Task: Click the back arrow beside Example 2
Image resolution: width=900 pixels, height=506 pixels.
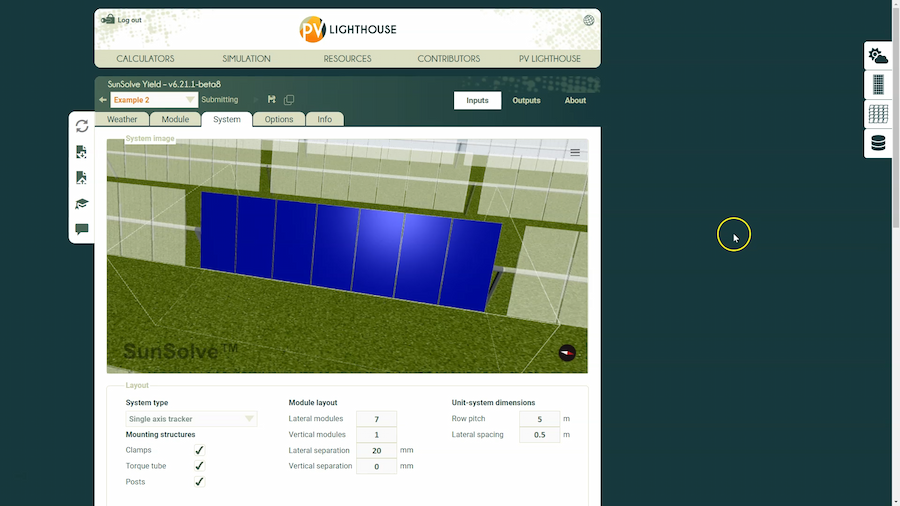Action: 103,100
